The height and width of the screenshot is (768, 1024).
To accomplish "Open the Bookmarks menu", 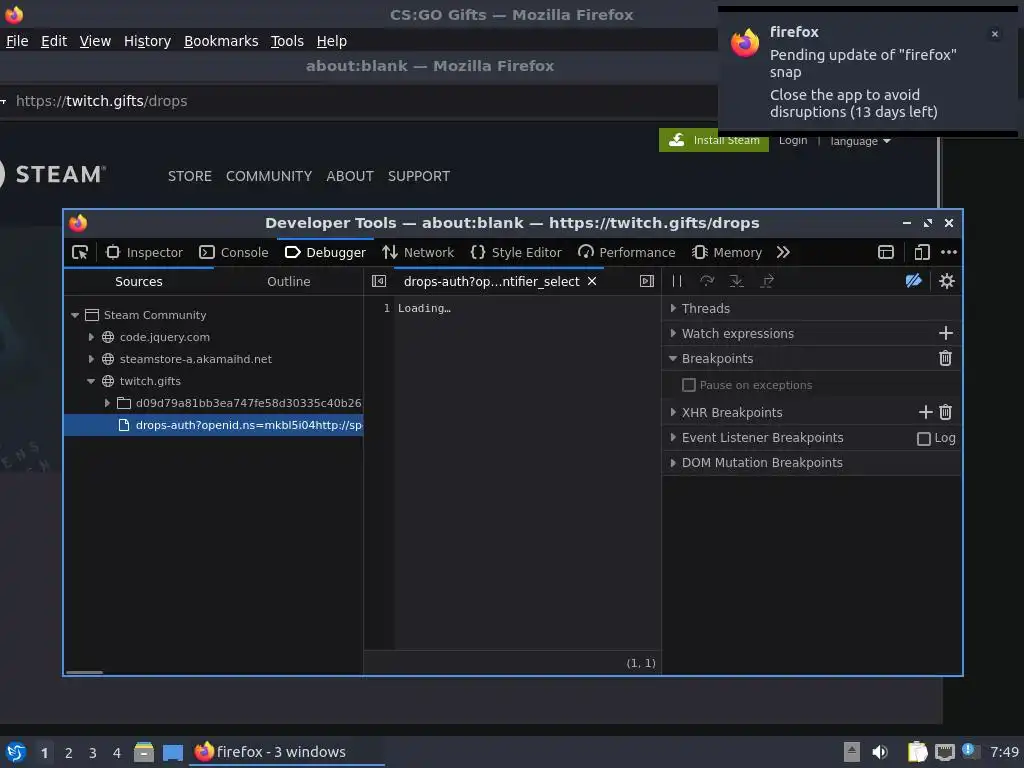I will coord(221,41).
